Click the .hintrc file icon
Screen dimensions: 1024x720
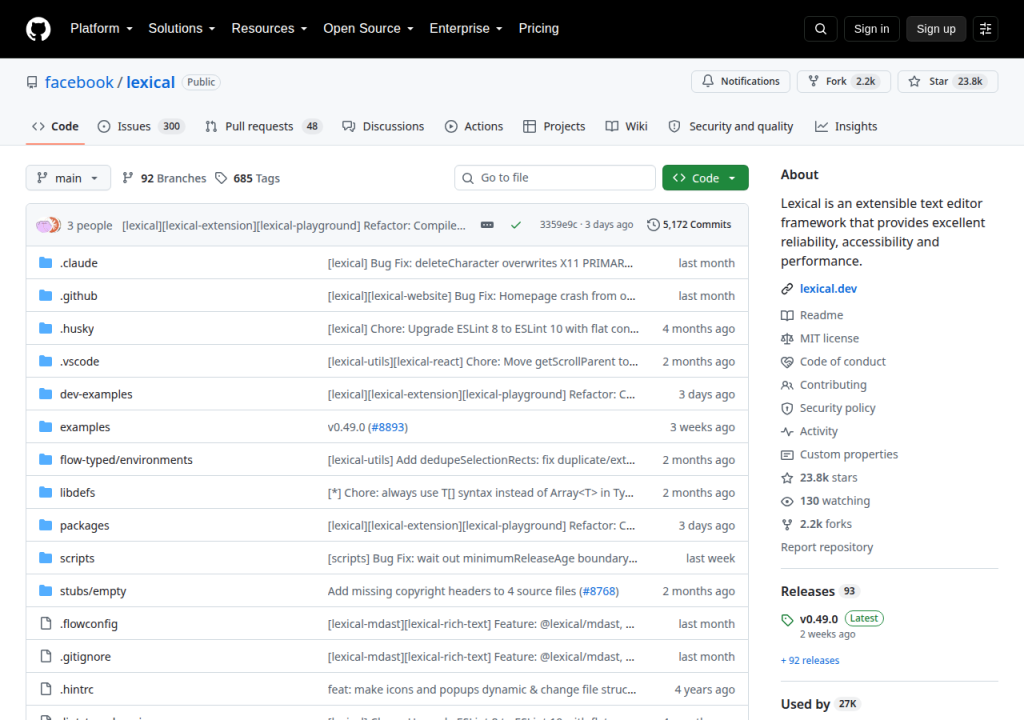(46, 689)
